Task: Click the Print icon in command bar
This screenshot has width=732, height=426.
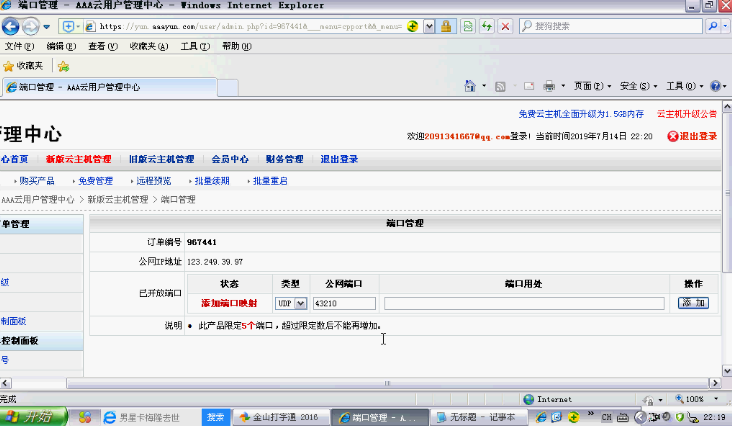Action: [x=549, y=86]
